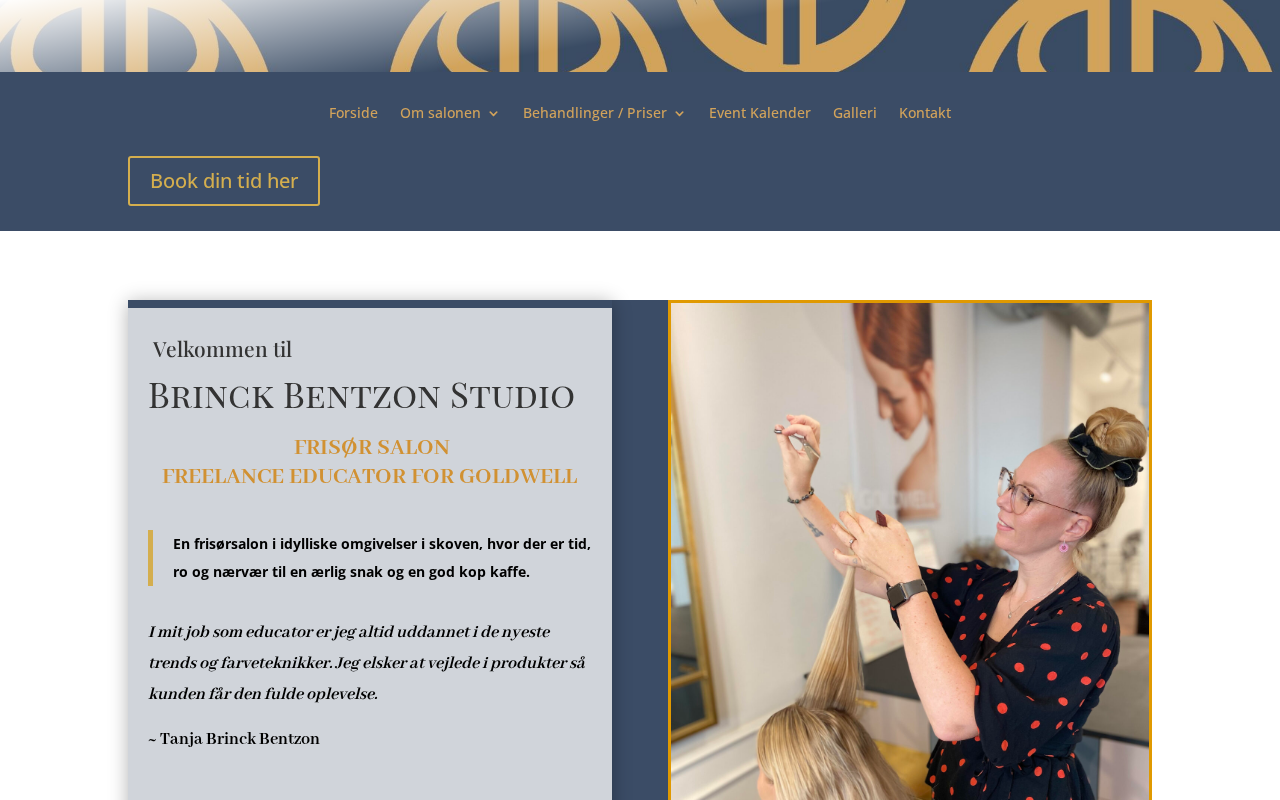Go to the Event Kalender page
The width and height of the screenshot is (1280, 800).
[x=760, y=113]
